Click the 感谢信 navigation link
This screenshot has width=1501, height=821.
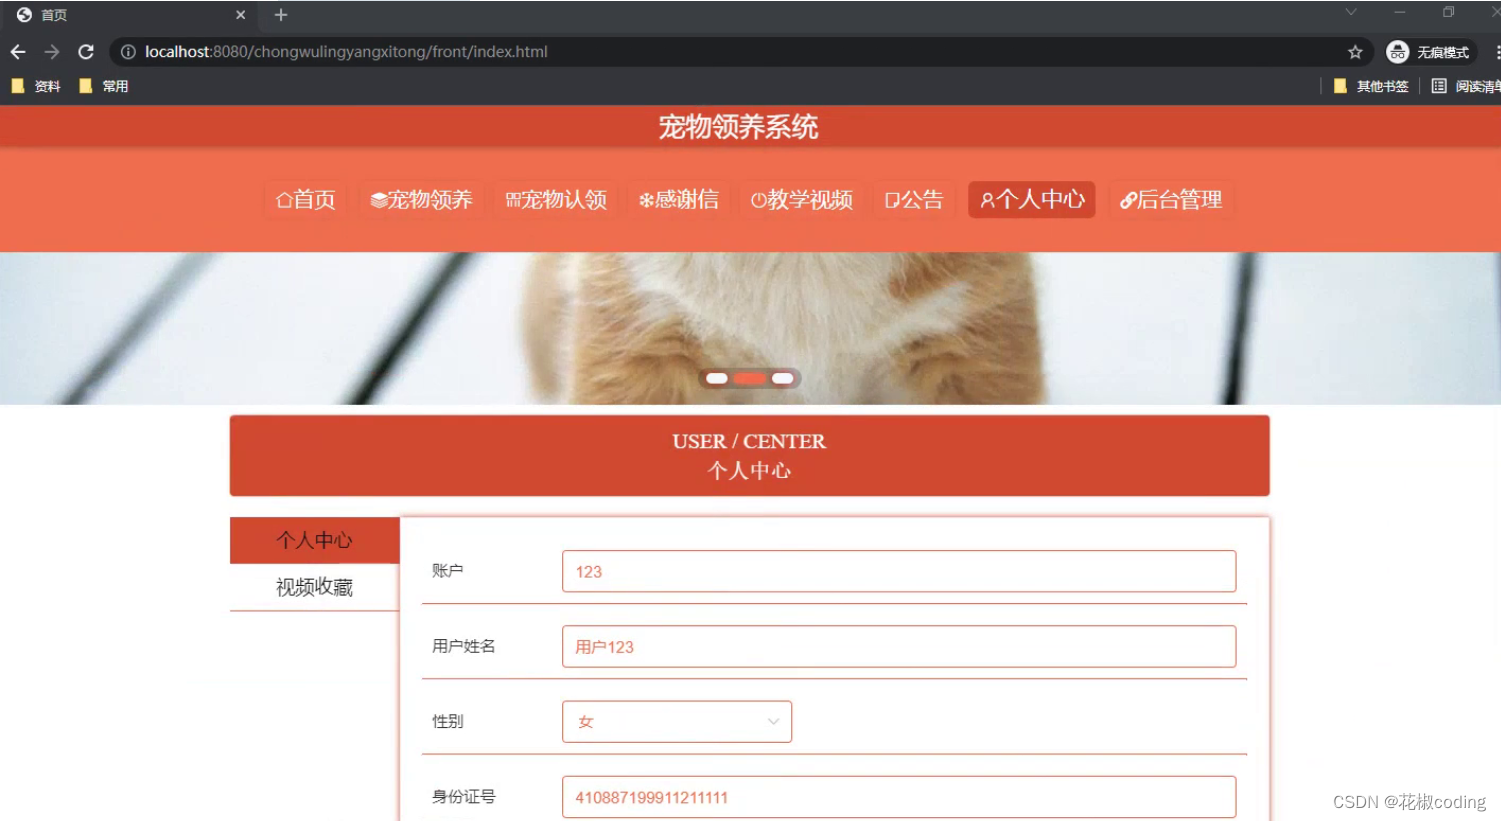coord(679,199)
